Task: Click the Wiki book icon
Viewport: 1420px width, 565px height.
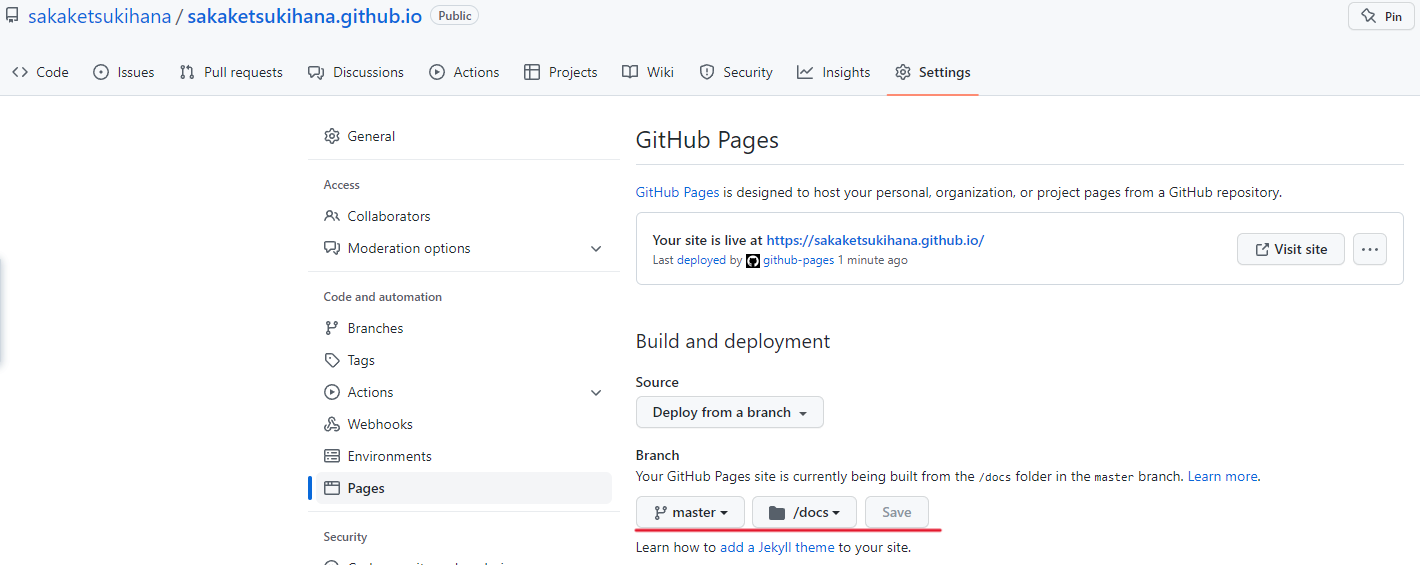Action: [630, 72]
